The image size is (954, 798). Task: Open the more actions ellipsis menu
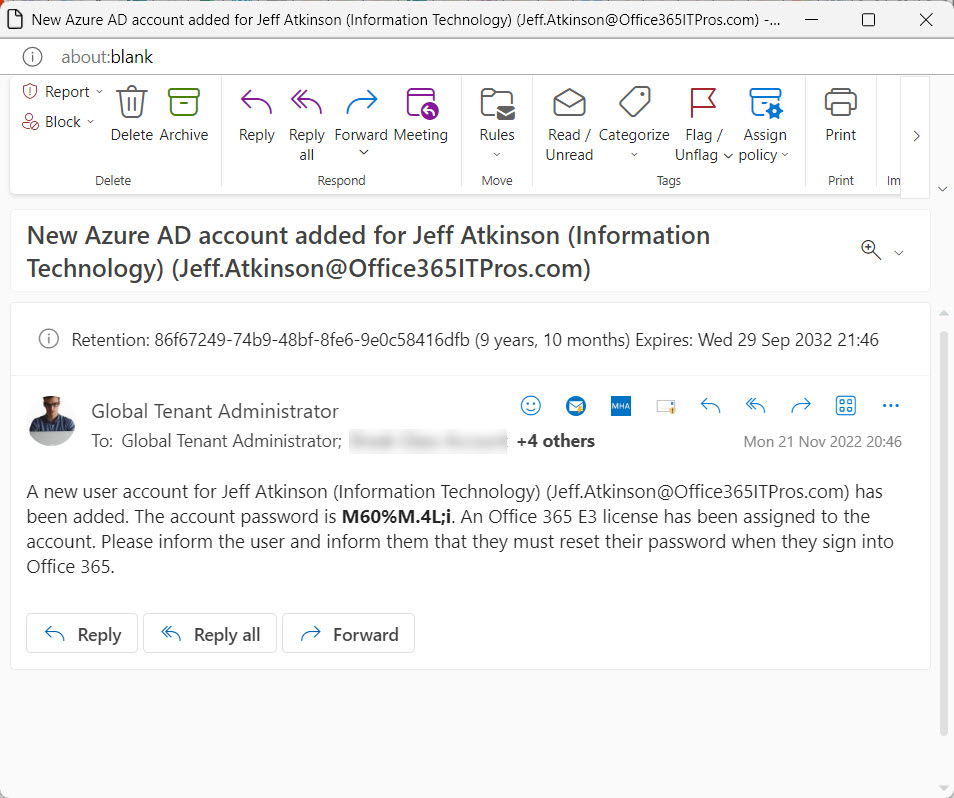(x=890, y=406)
